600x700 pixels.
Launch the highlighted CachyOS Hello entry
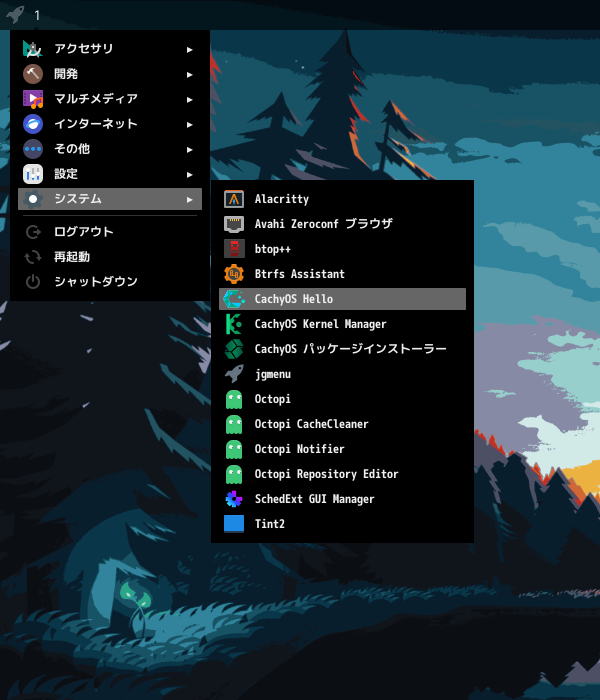tap(342, 299)
